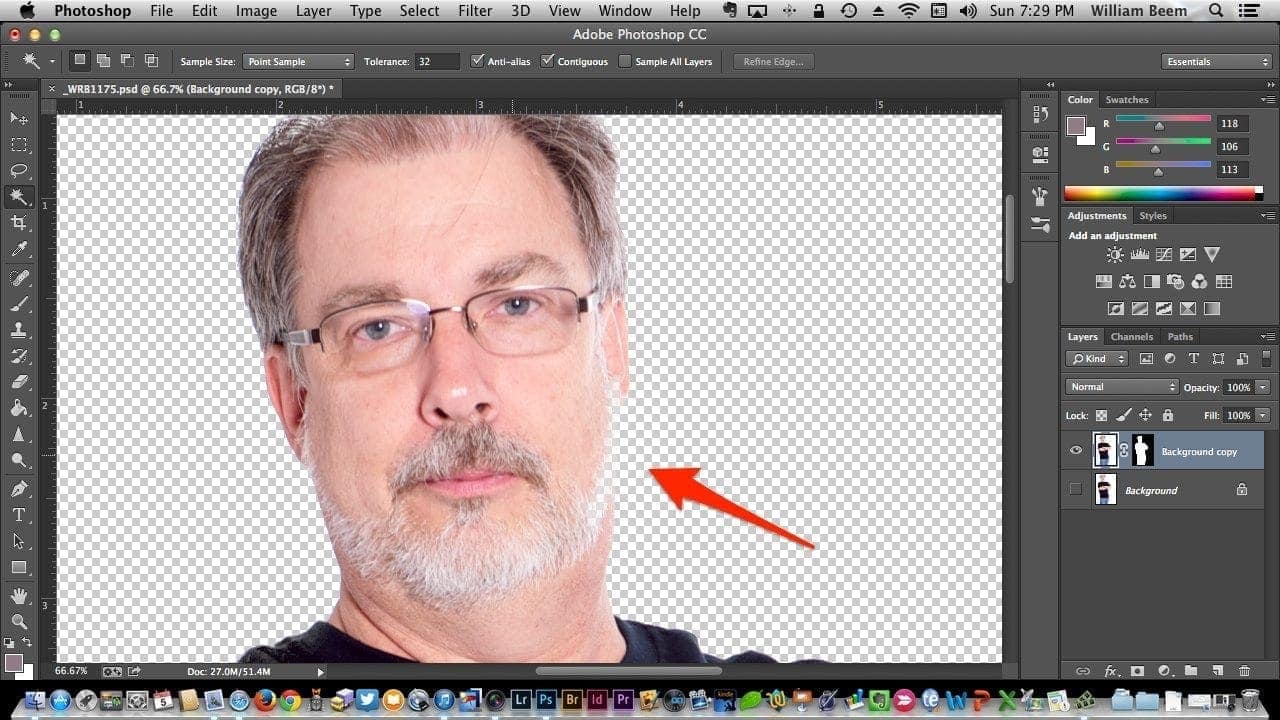Open the Fill slider dropdown arrow
This screenshot has width=1280, height=720.
(1263, 415)
